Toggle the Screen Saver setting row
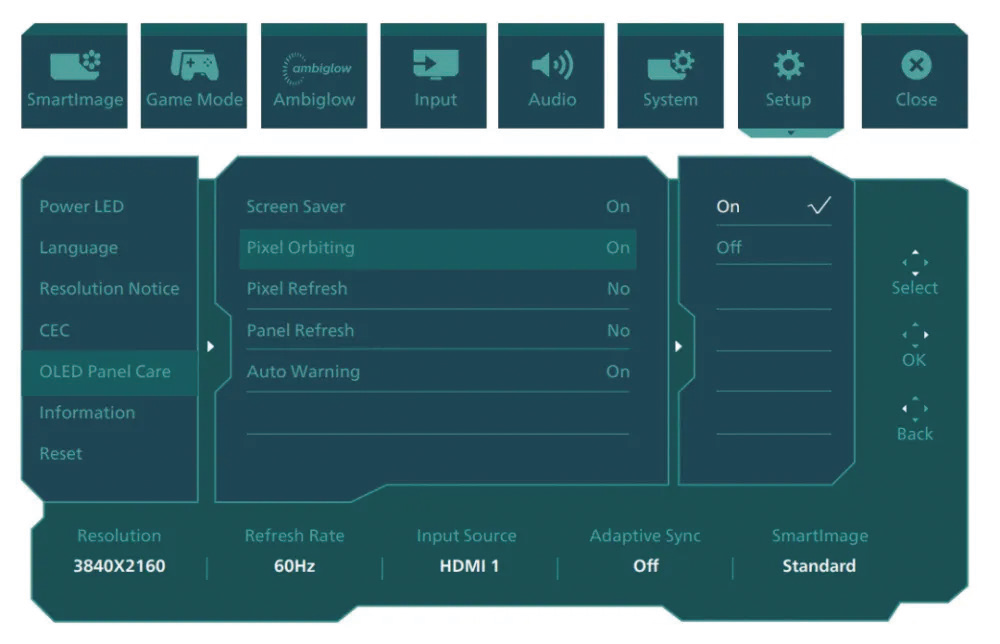1000x644 pixels. [438, 207]
